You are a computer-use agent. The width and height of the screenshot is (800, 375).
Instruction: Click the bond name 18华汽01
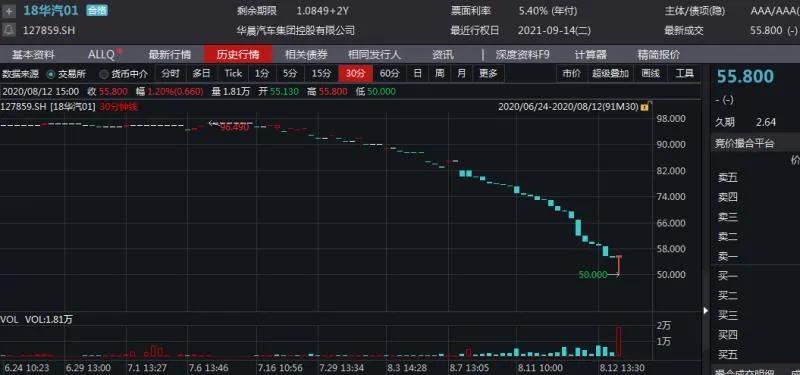click(x=51, y=10)
